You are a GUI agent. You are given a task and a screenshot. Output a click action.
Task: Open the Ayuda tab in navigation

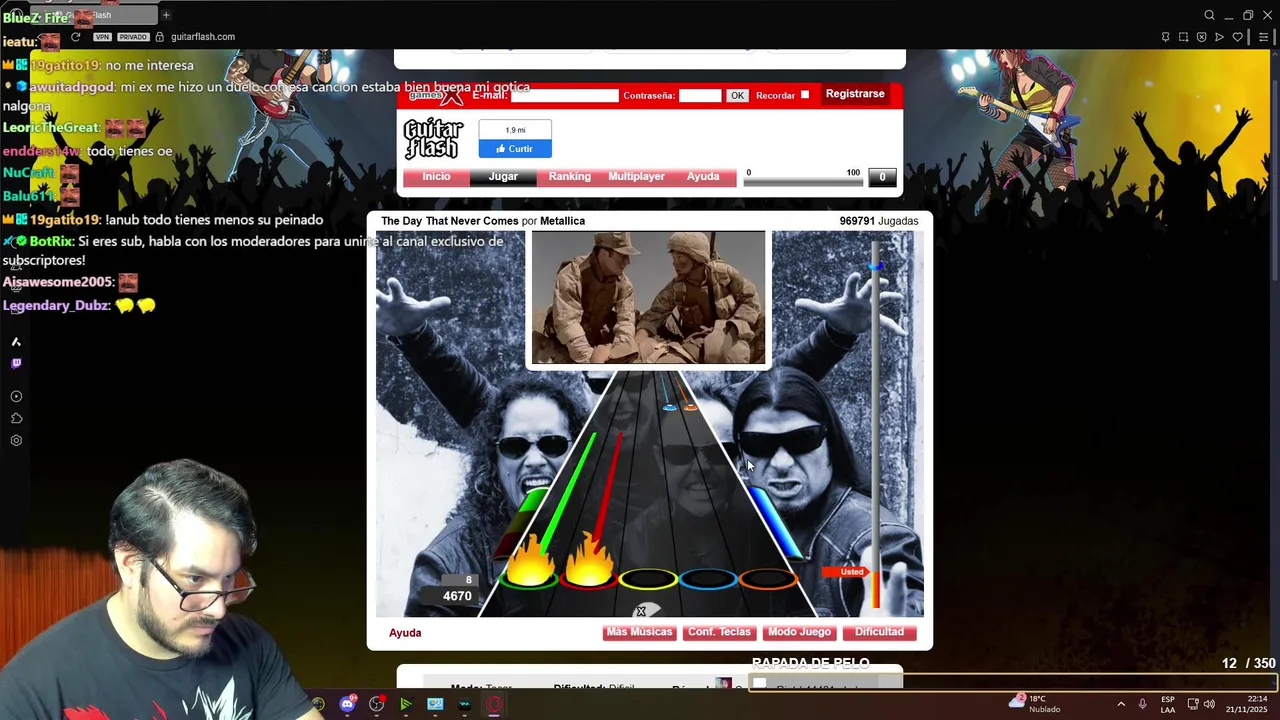(703, 177)
